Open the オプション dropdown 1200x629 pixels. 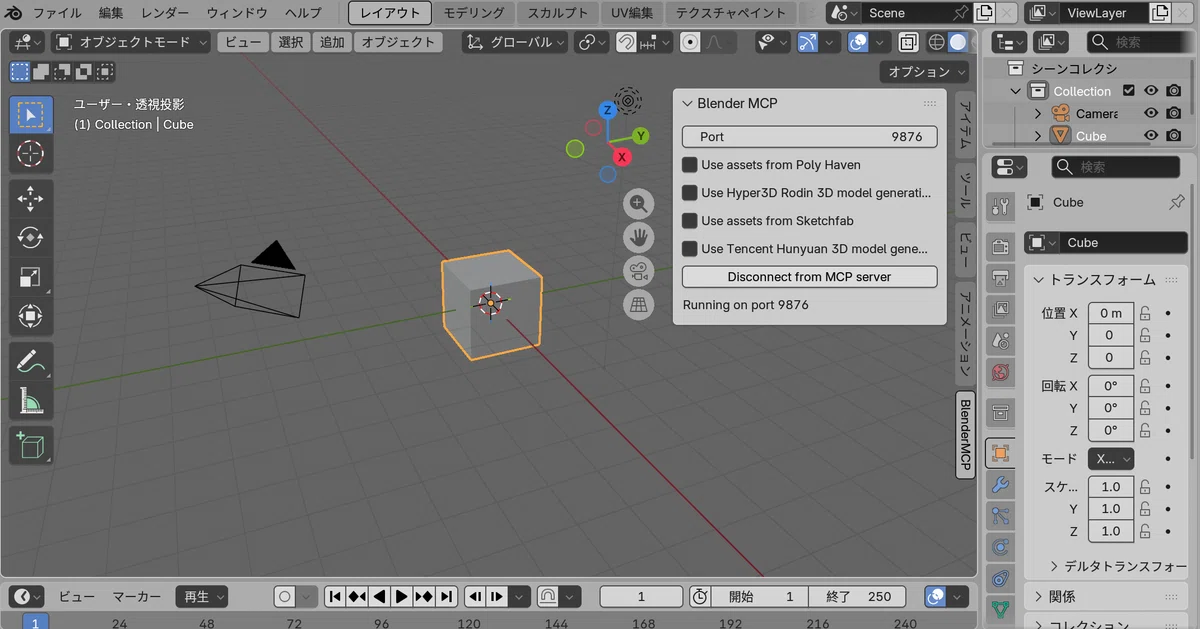[x=925, y=72]
